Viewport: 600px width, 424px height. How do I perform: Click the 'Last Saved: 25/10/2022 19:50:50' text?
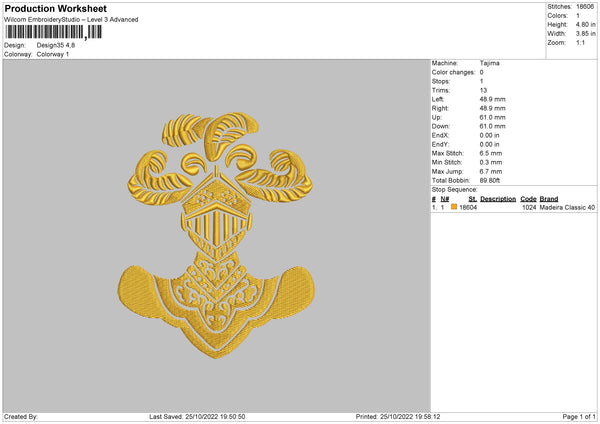(197, 417)
